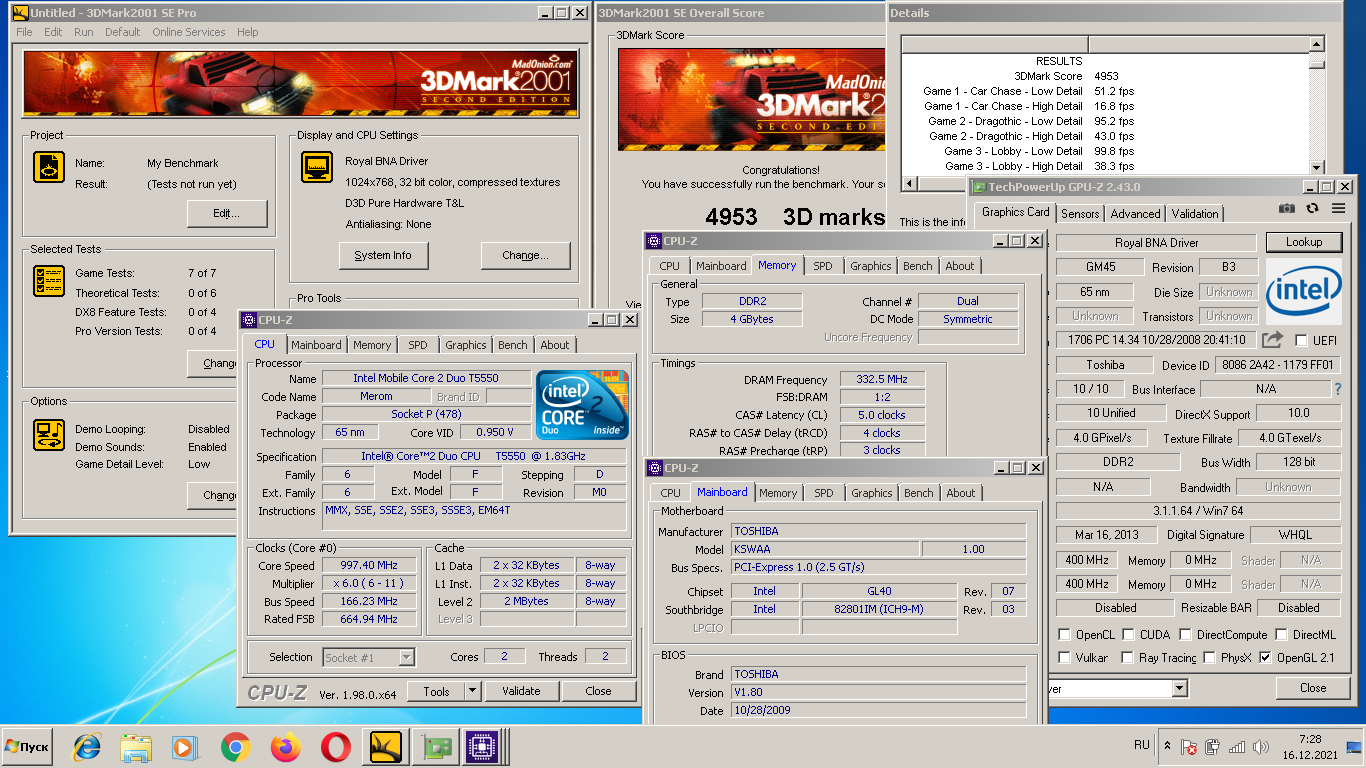The image size is (1366, 768).
Task: Toggle the Vulkan checkbox
Action: [1065, 658]
